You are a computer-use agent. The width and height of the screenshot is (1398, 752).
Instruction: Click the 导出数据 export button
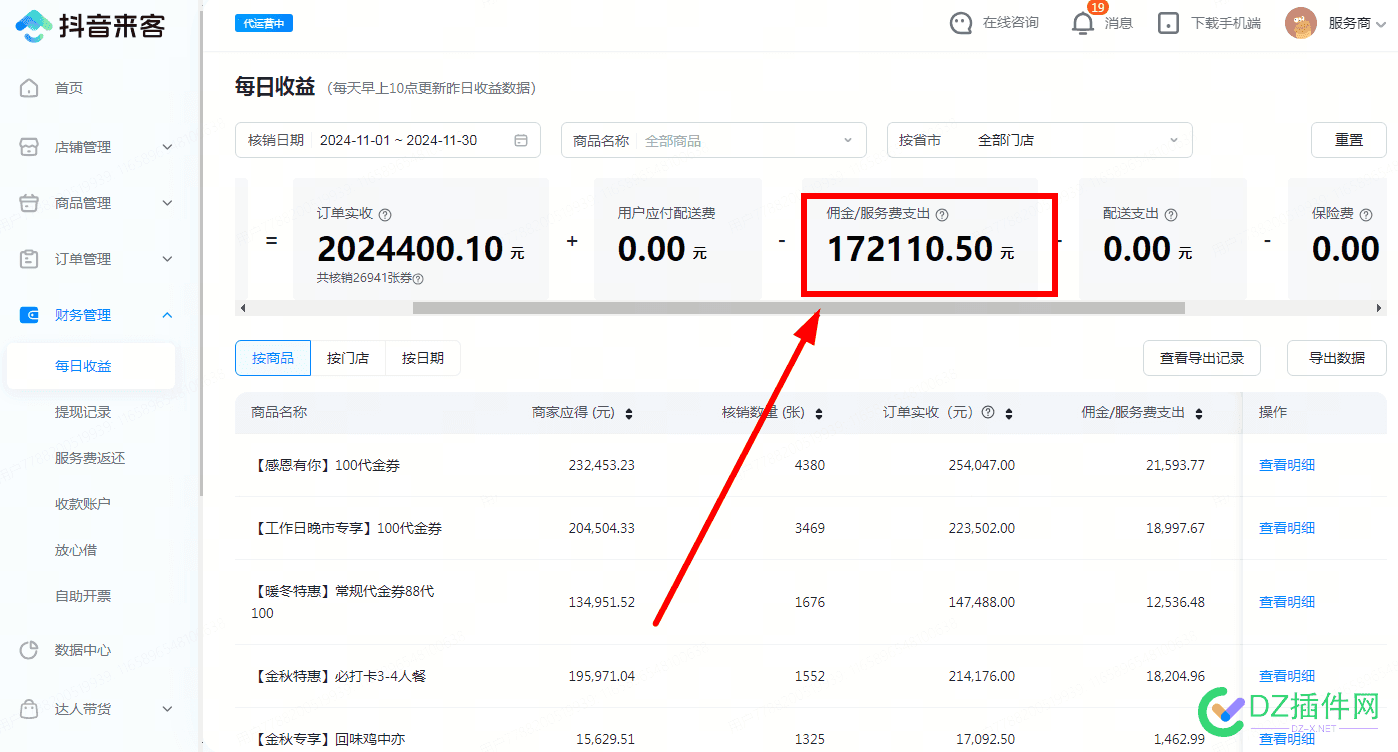1336,358
